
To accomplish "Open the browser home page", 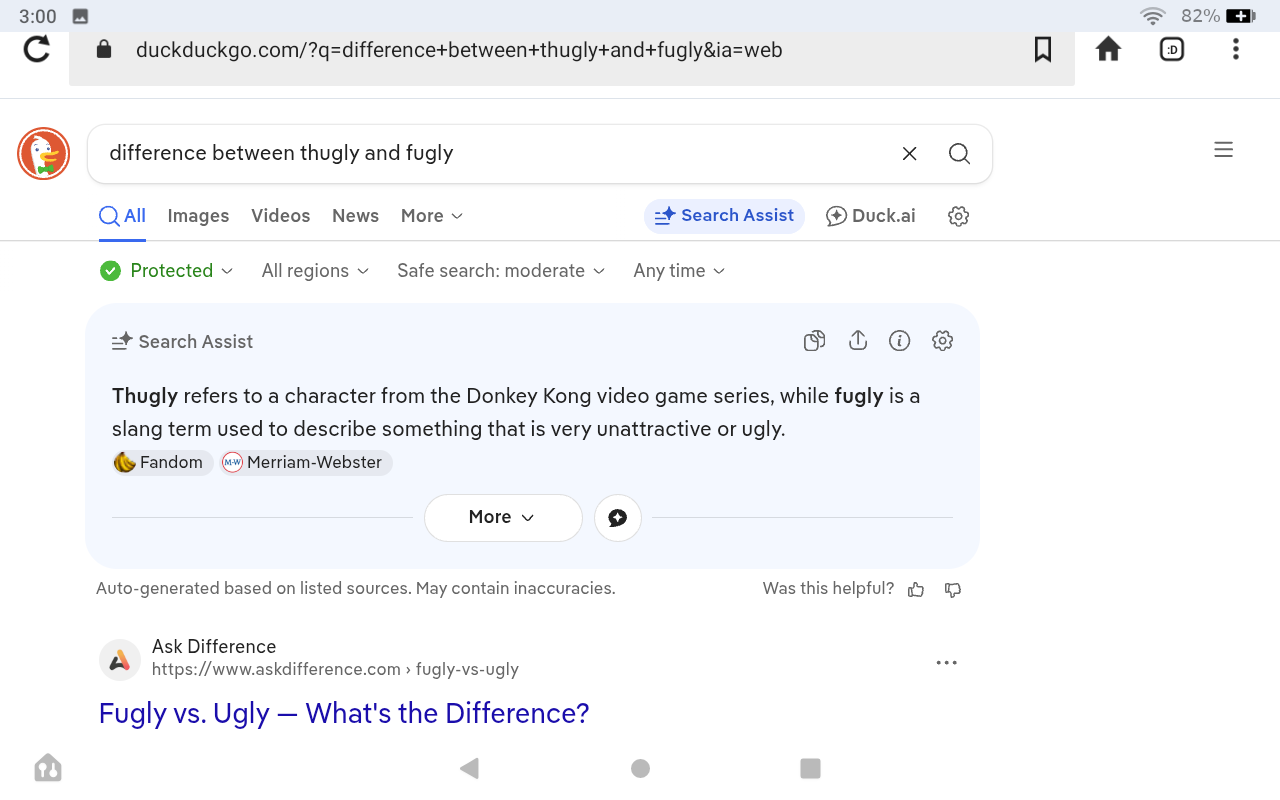I will click(1108, 49).
